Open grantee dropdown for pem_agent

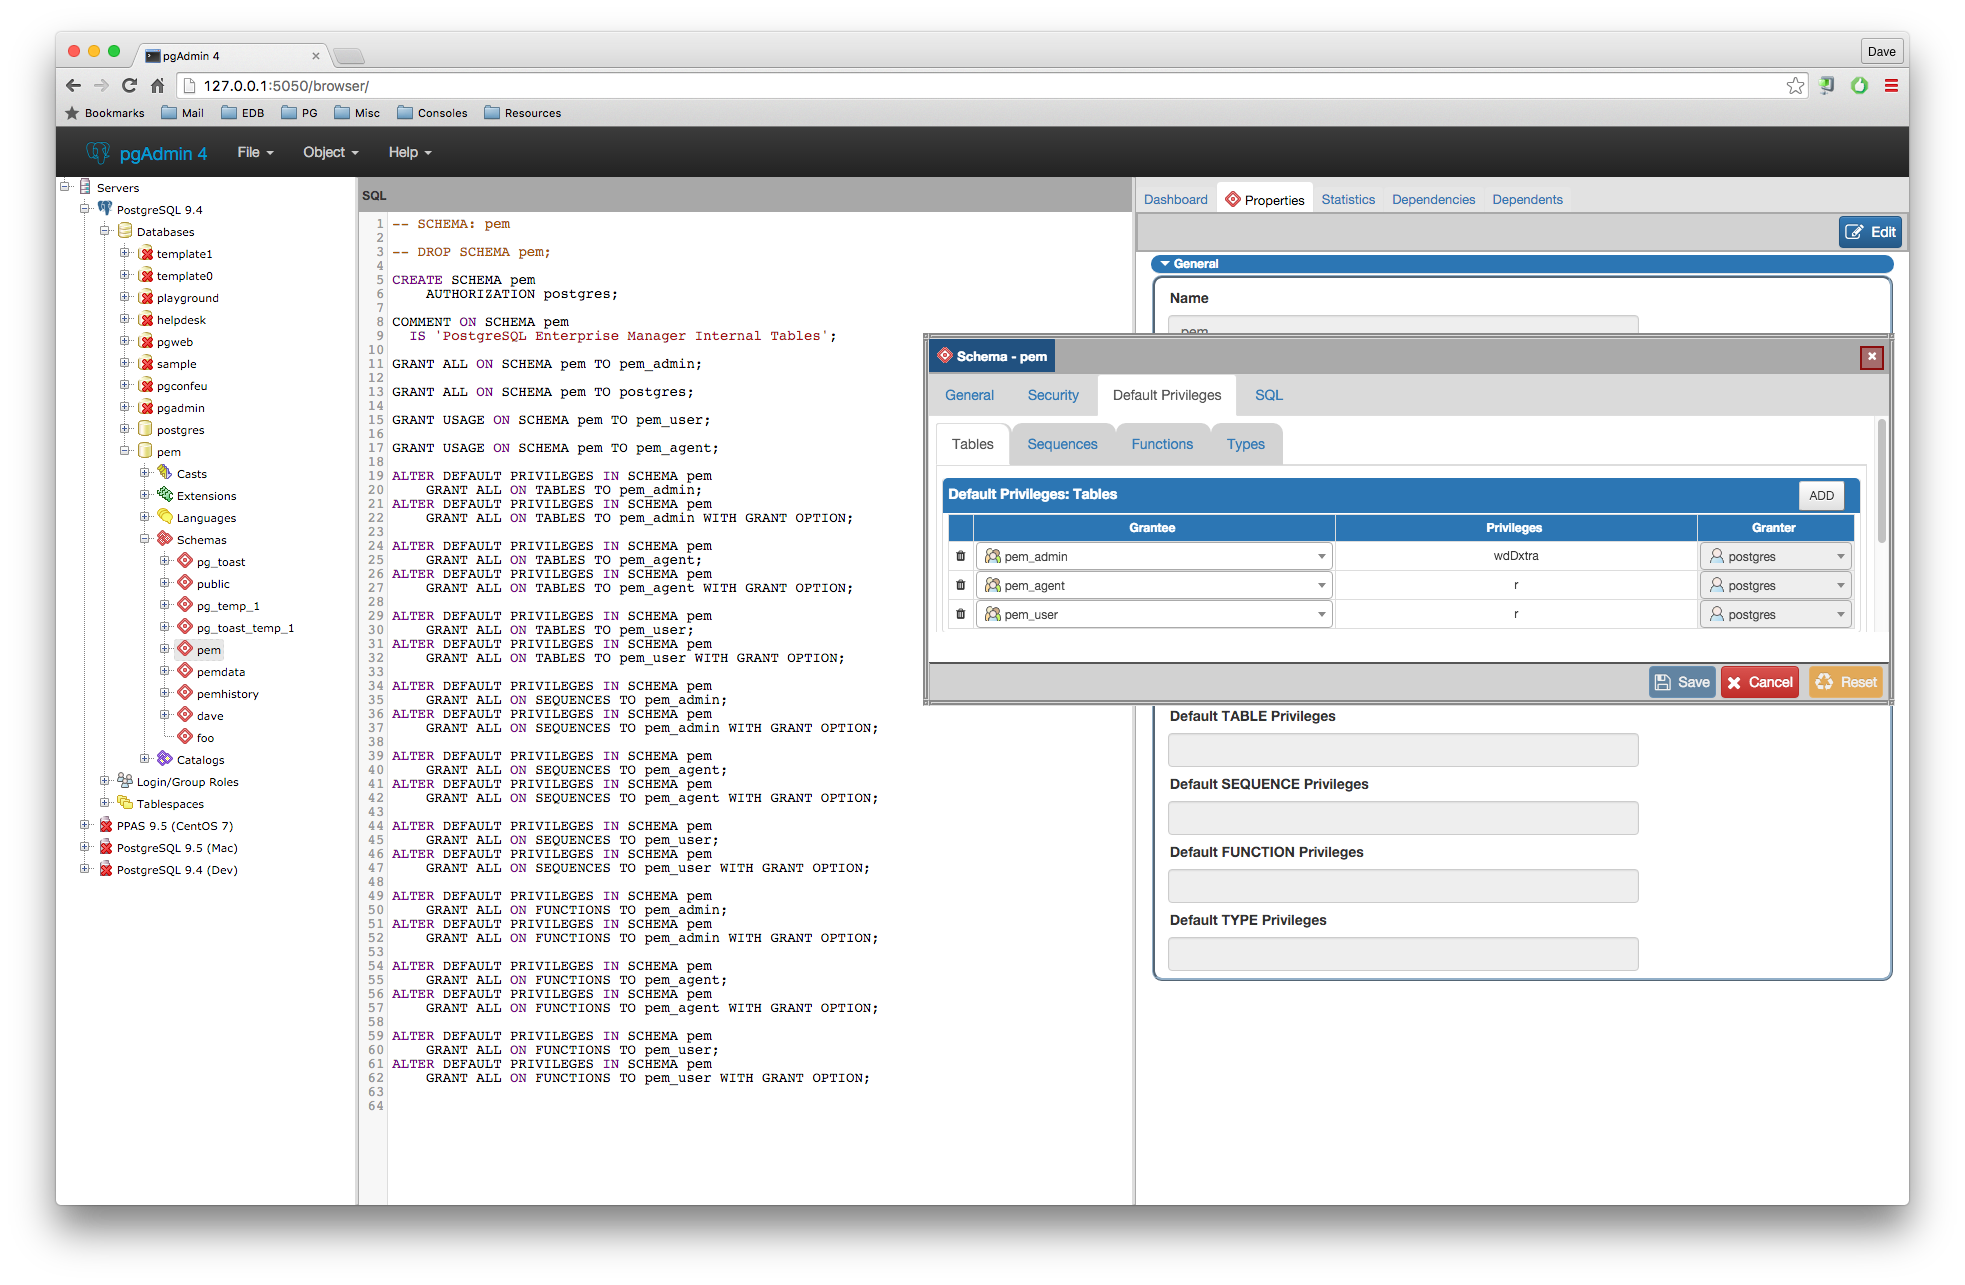point(1321,586)
